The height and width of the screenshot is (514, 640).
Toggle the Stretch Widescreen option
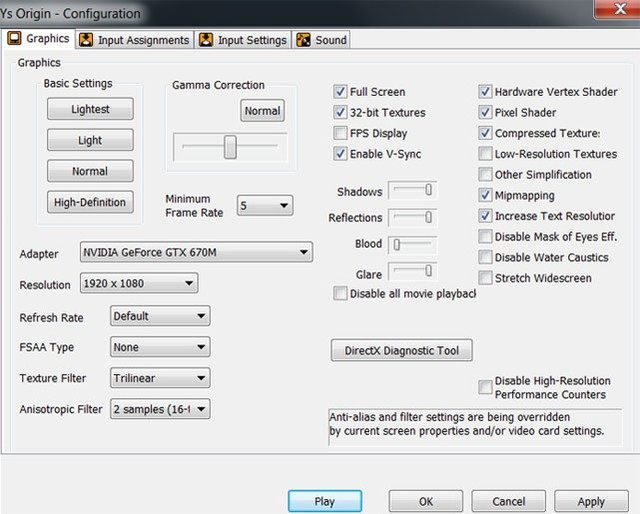(486, 278)
